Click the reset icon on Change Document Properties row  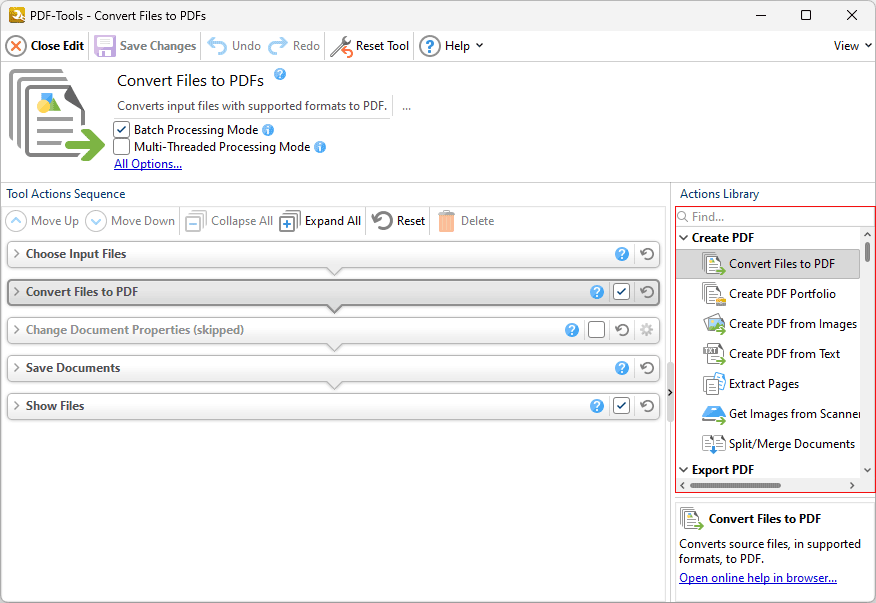pos(622,330)
